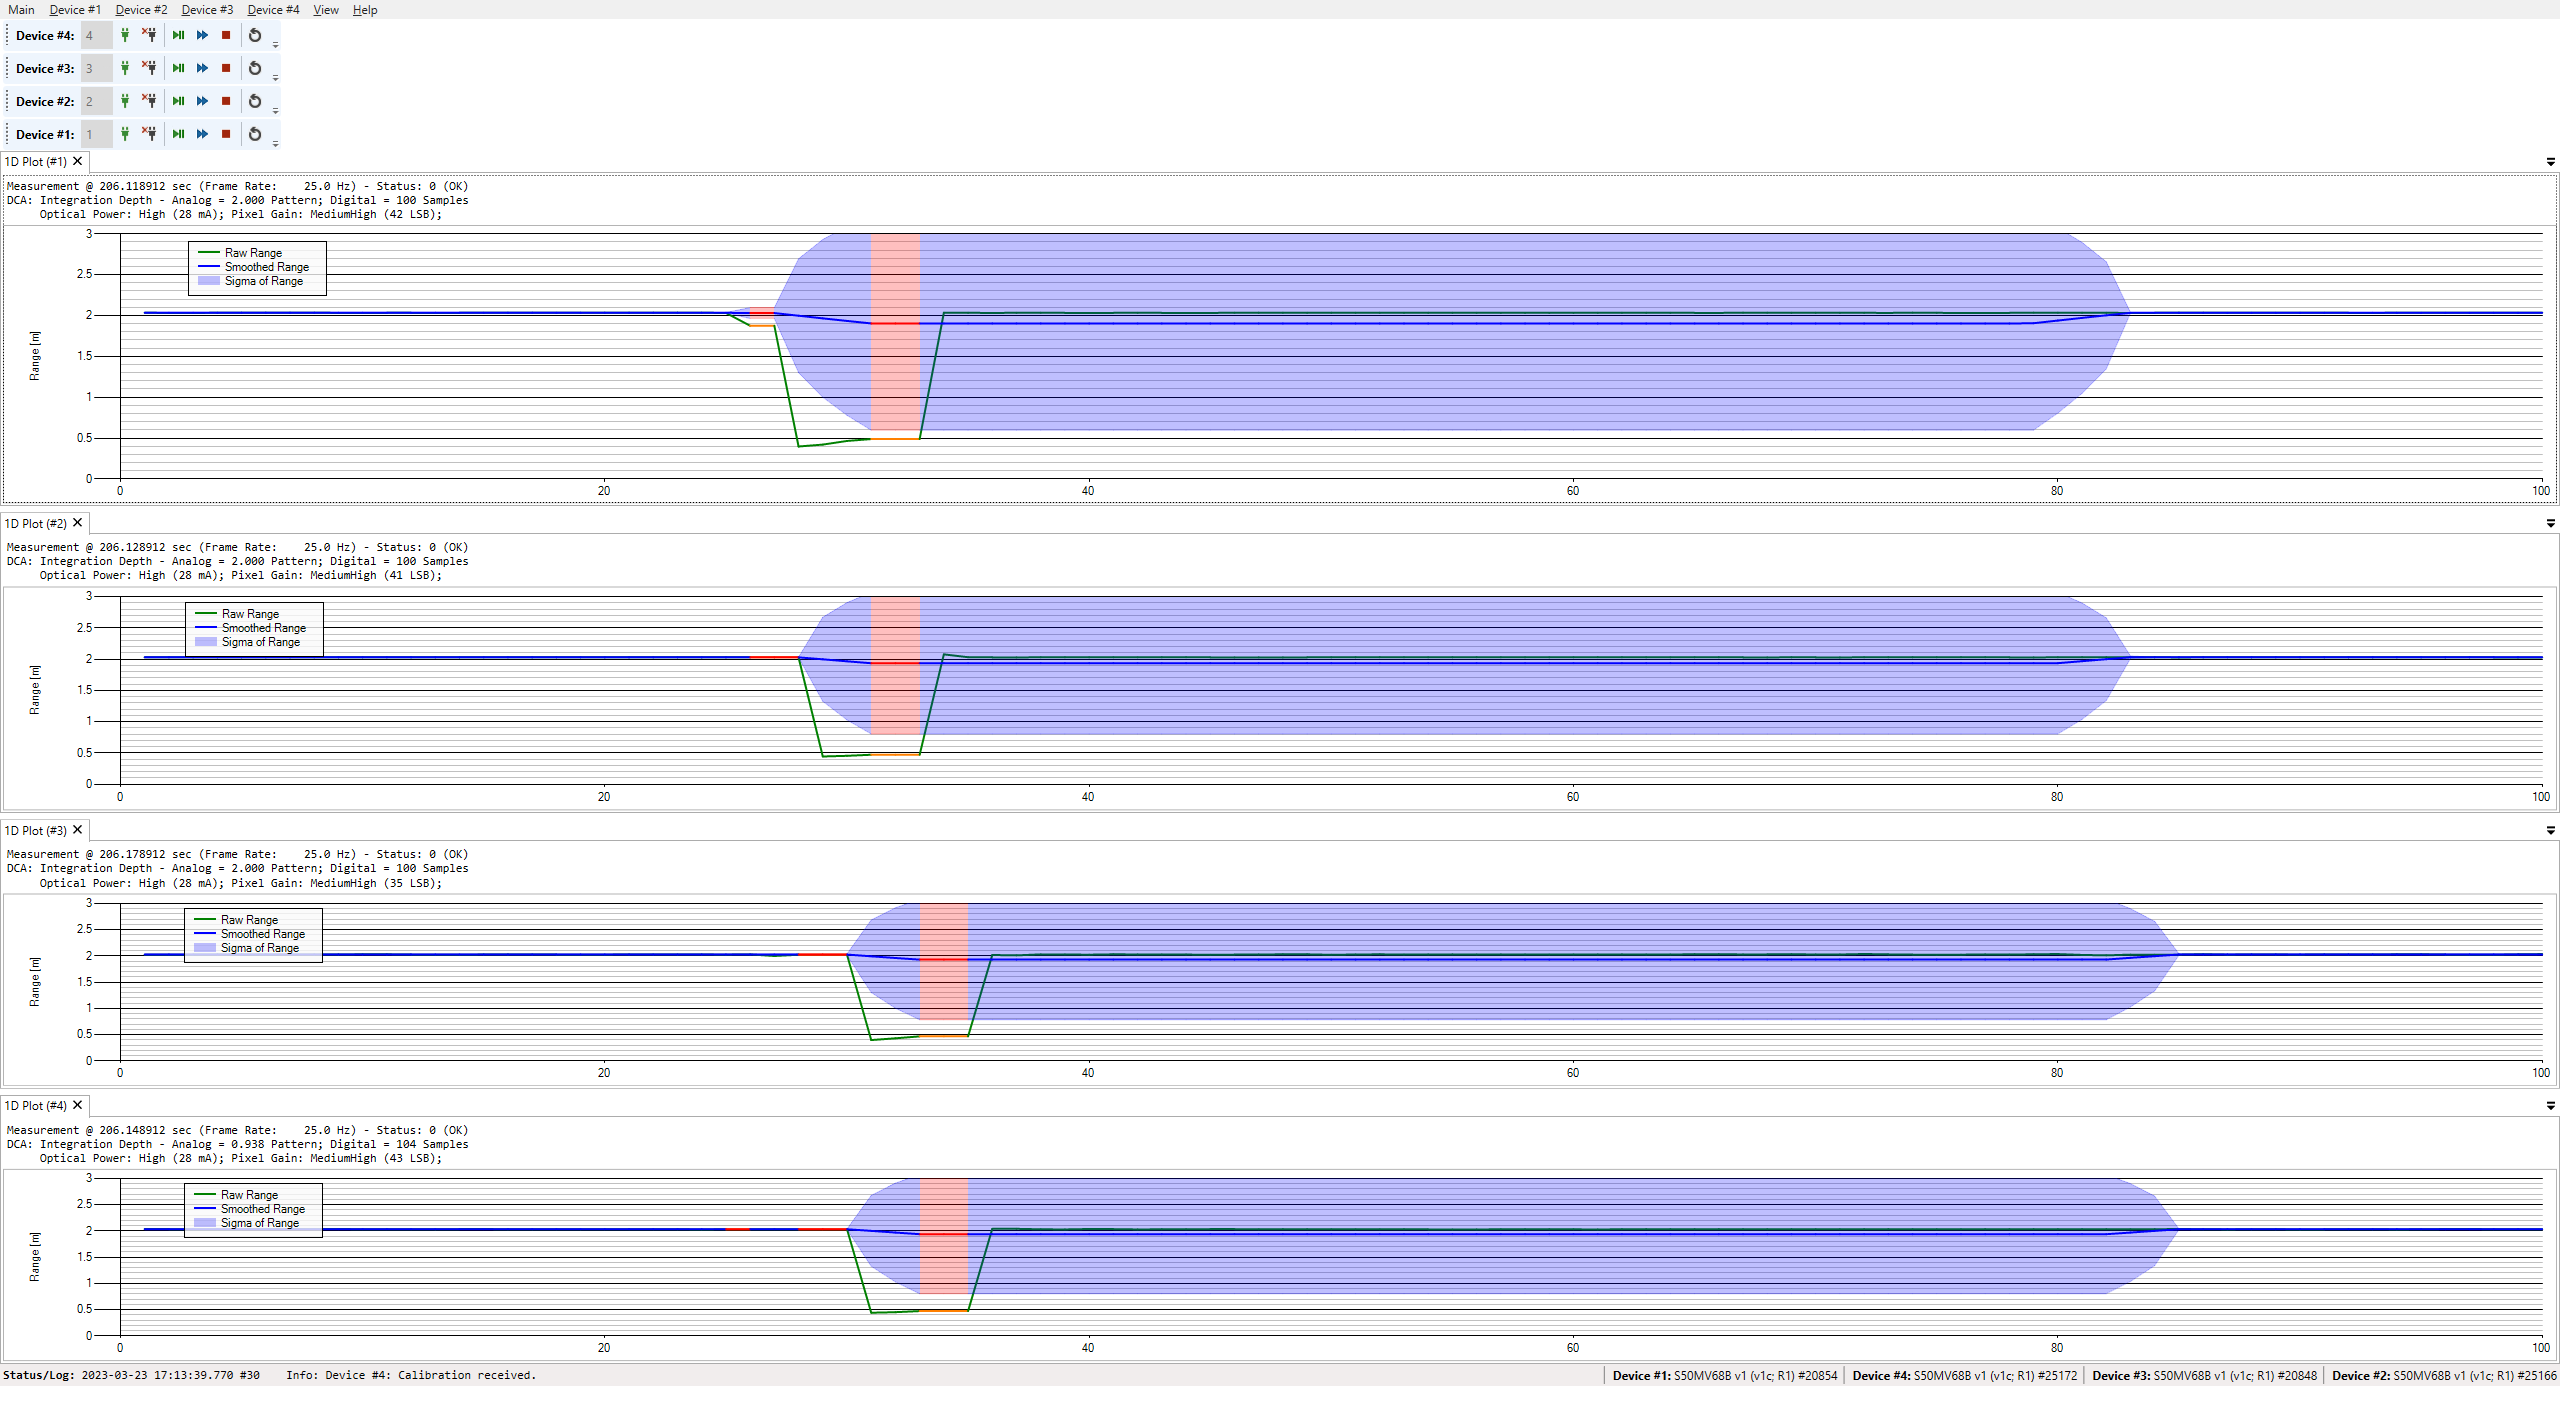
Task: Open the Help menu
Action: click(x=364, y=10)
